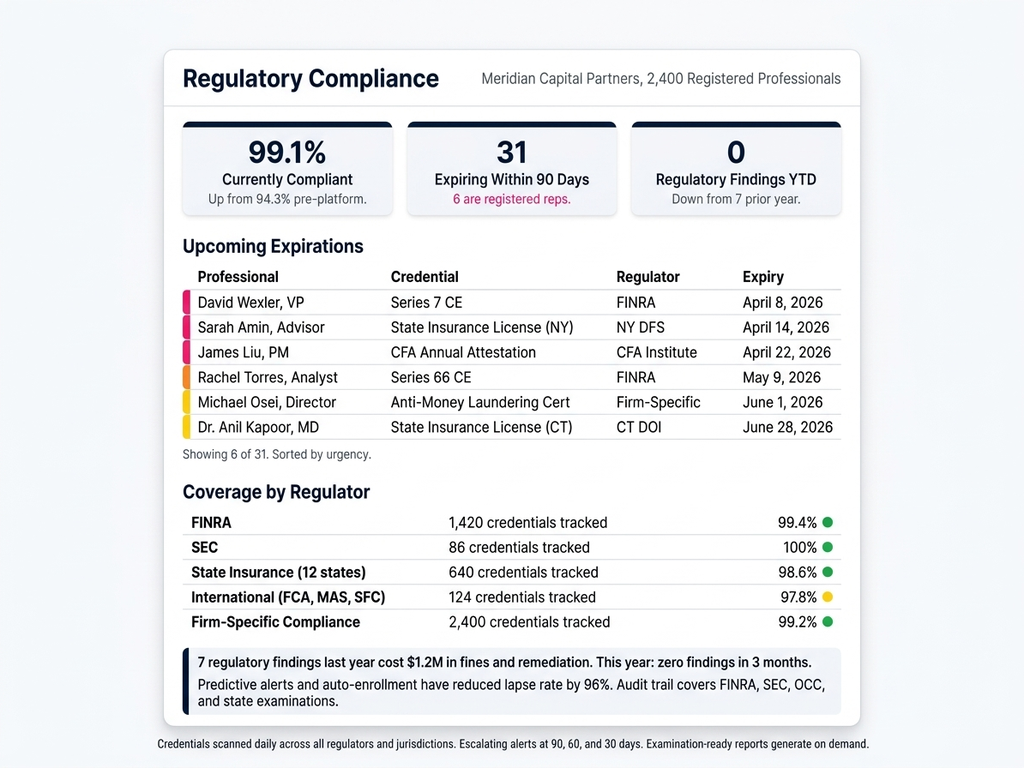This screenshot has height=768, width=1024.
Task: Click Rachel Torres's orange urgency marker
Action: (186, 377)
